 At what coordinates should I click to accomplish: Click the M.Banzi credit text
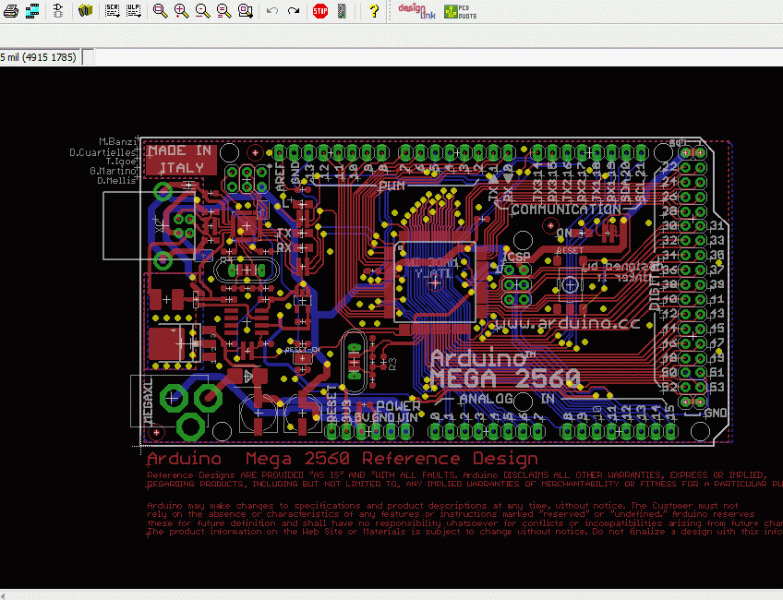pos(118,142)
